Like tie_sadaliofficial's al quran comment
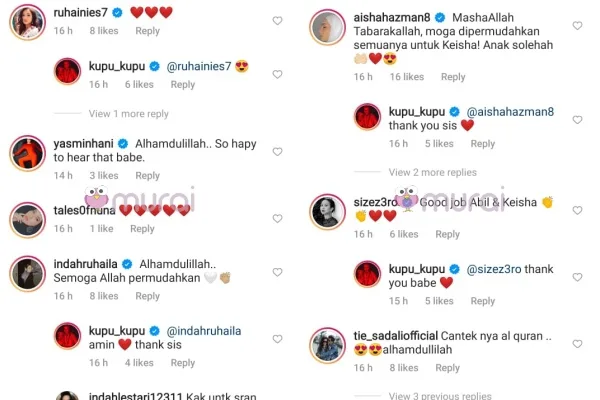This screenshot has width=600, height=400. pos(577,344)
